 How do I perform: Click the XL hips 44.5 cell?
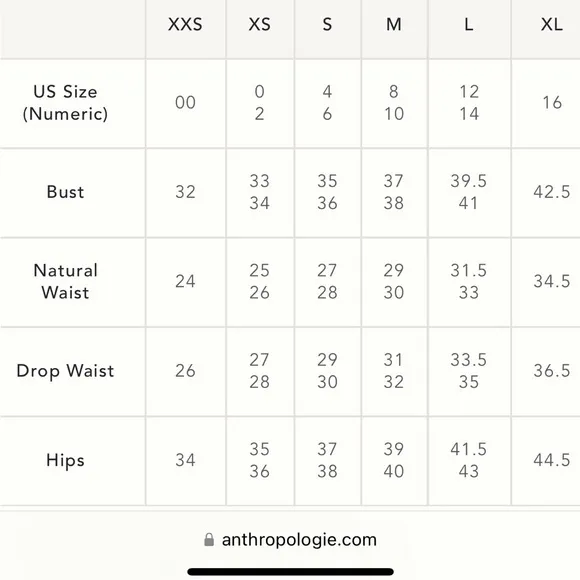coord(552,461)
